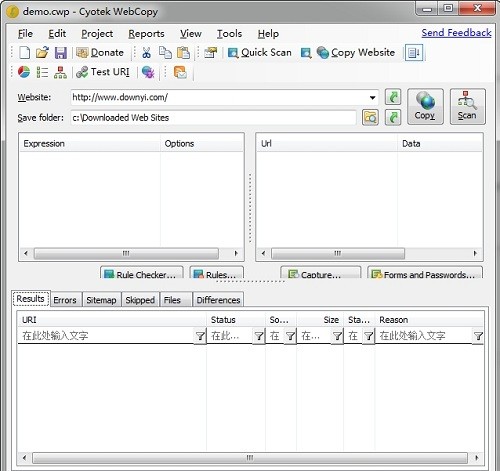
Task: Open the Rule Checker button
Action: [142, 272]
